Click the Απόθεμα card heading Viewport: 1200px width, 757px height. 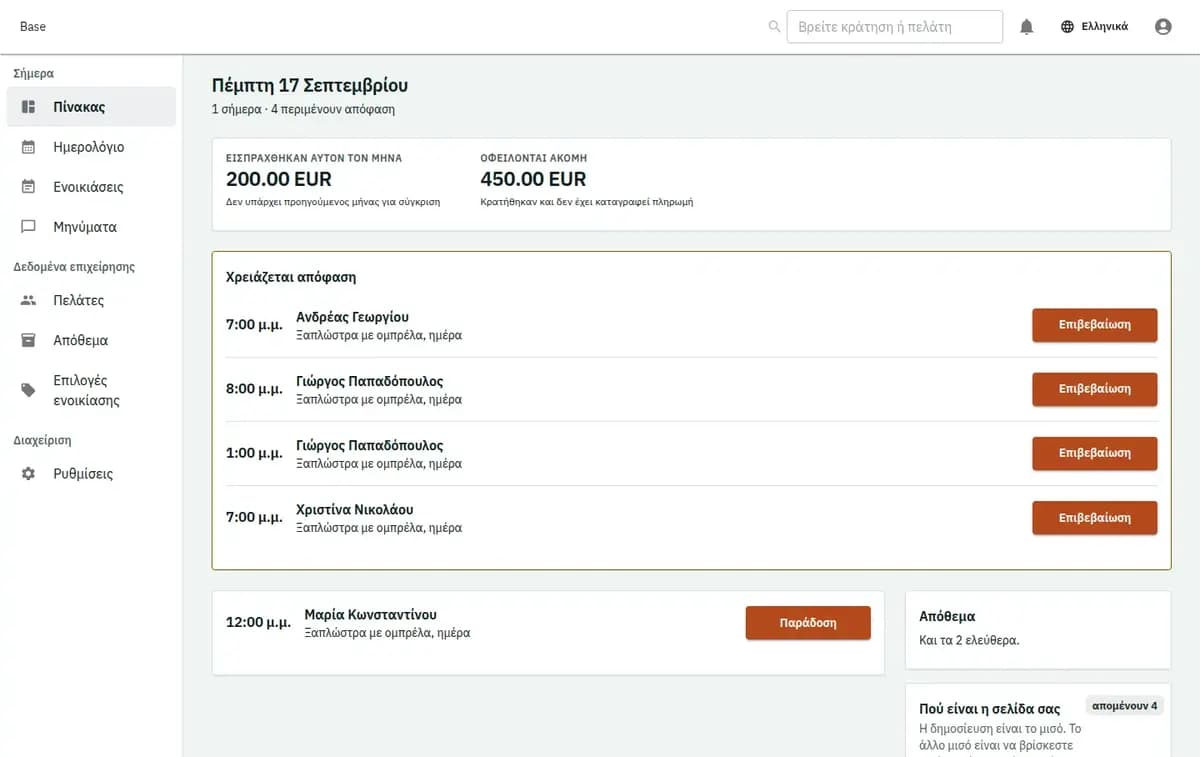click(x=947, y=617)
